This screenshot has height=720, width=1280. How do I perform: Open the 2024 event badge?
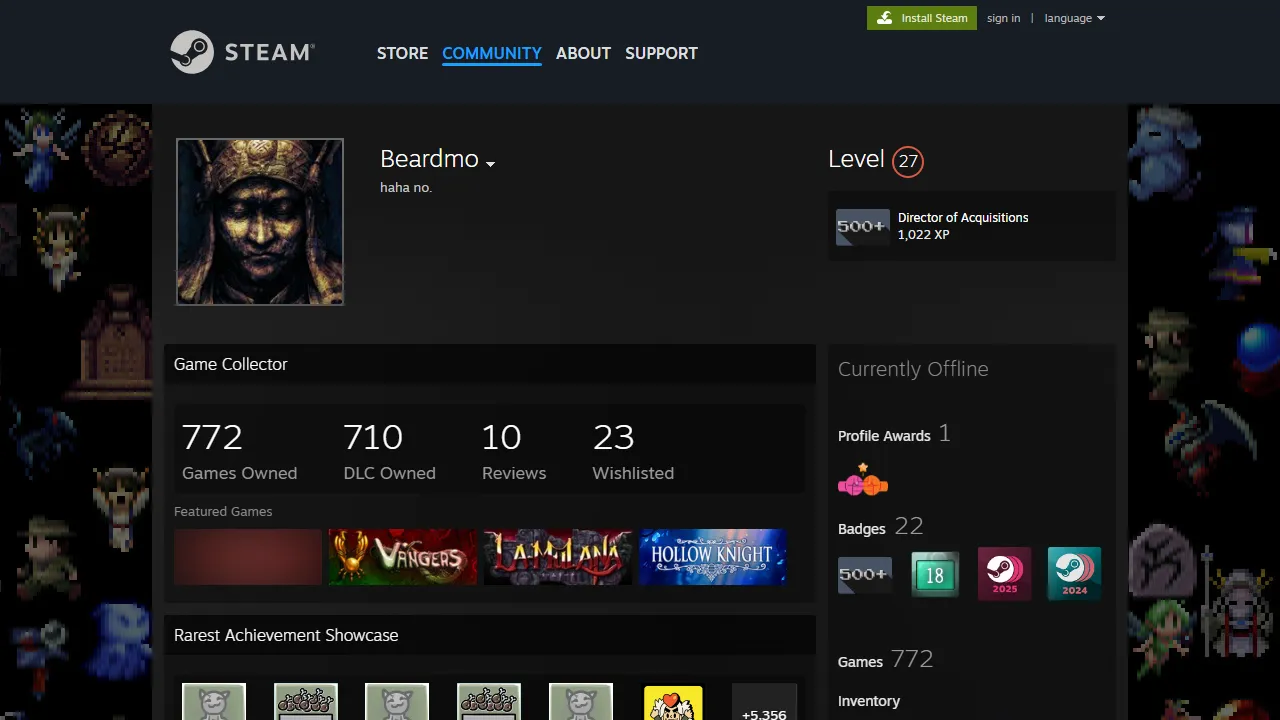point(1073,574)
